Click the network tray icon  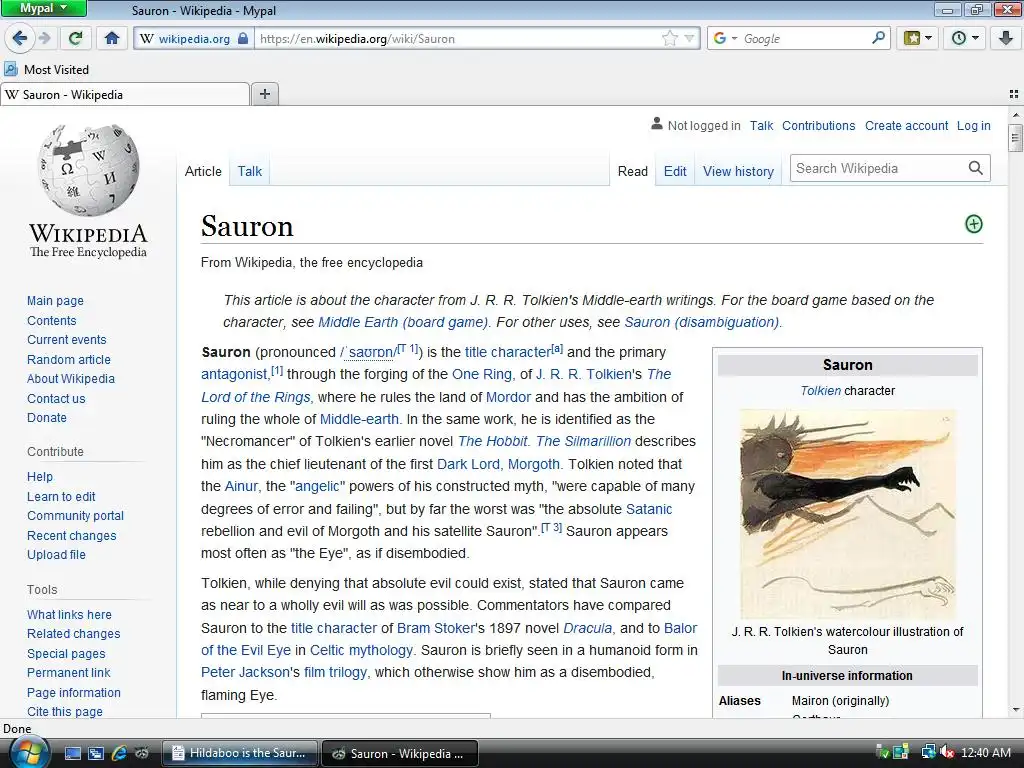pos(928,753)
